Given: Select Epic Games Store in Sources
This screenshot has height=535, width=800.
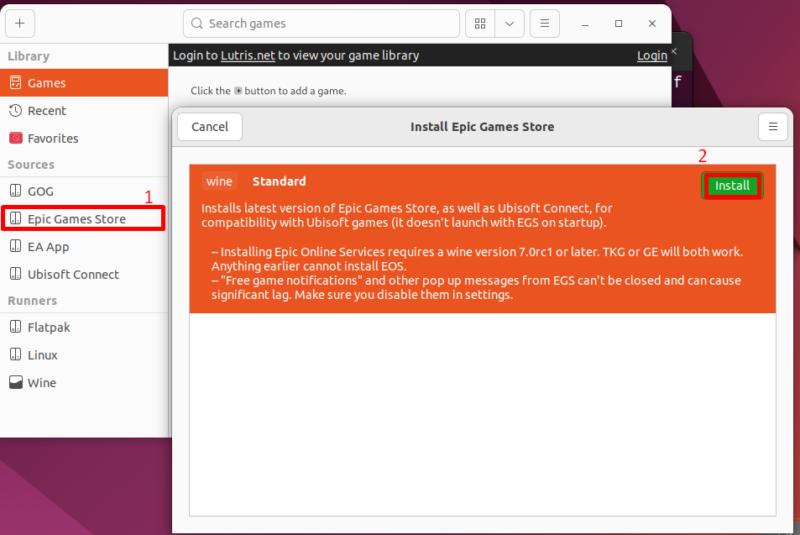Looking at the screenshot, I should tap(84, 218).
